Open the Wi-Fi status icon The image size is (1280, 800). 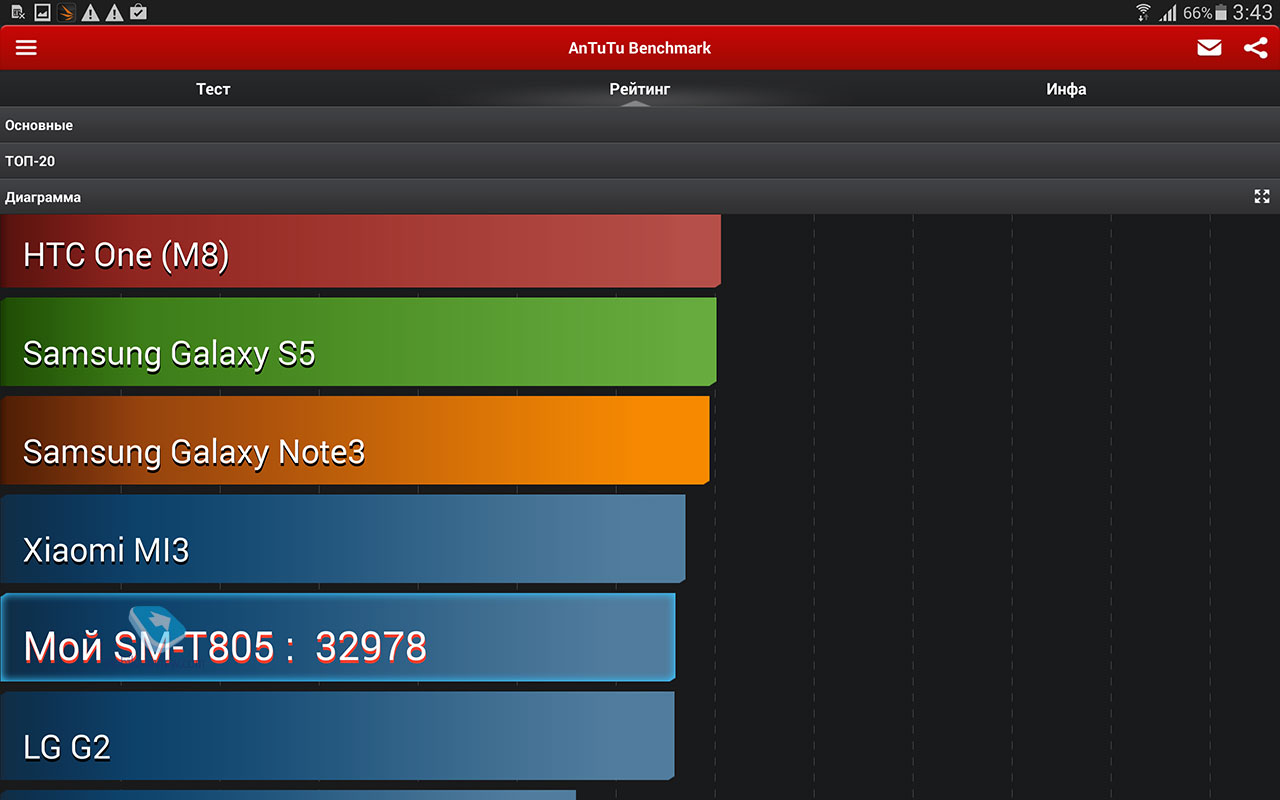(x=1143, y=13)
